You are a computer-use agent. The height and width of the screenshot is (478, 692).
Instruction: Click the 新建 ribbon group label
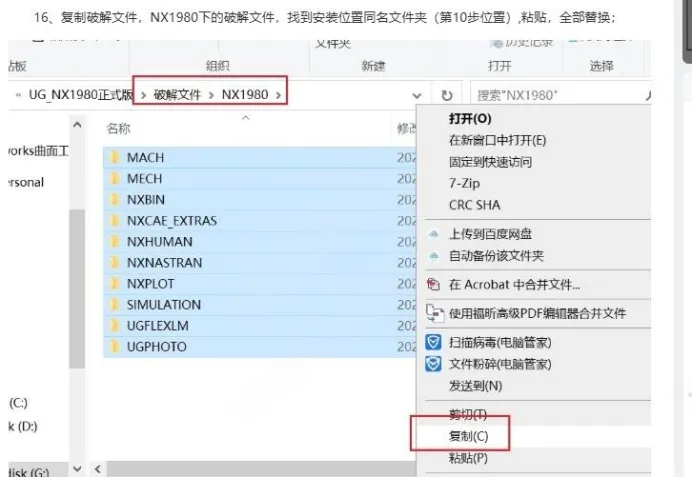373,66
